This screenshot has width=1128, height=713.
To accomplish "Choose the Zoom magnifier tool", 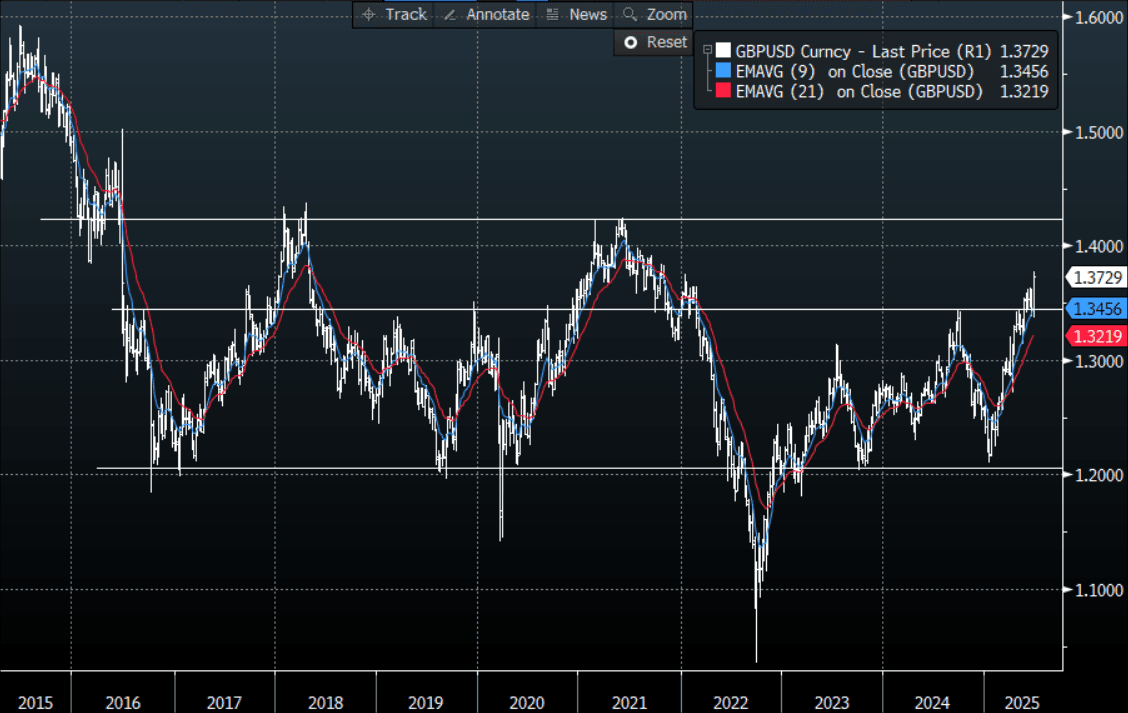I will pos(654,14).
